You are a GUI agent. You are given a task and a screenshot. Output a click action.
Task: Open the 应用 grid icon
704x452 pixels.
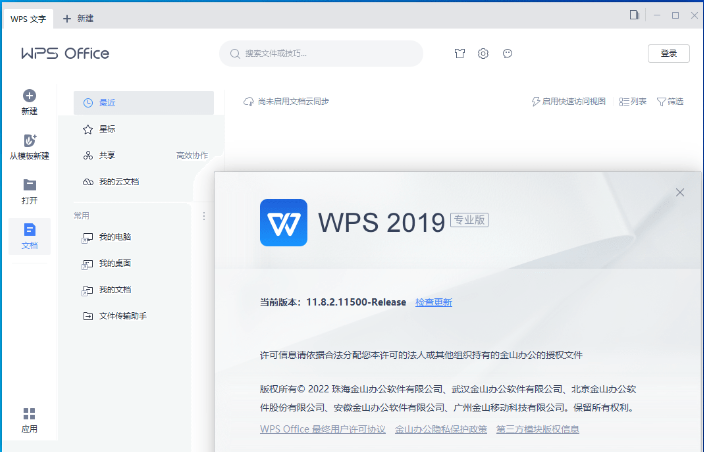(30, 413)
